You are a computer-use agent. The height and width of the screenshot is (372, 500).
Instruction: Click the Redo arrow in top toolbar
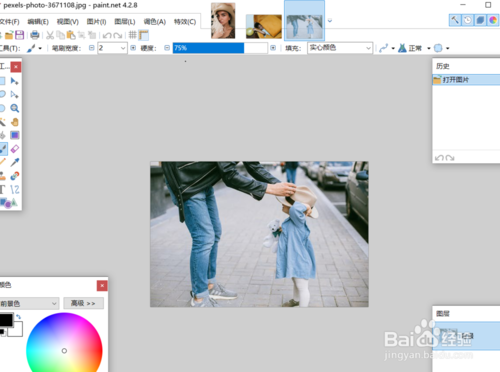click(118, 35)
